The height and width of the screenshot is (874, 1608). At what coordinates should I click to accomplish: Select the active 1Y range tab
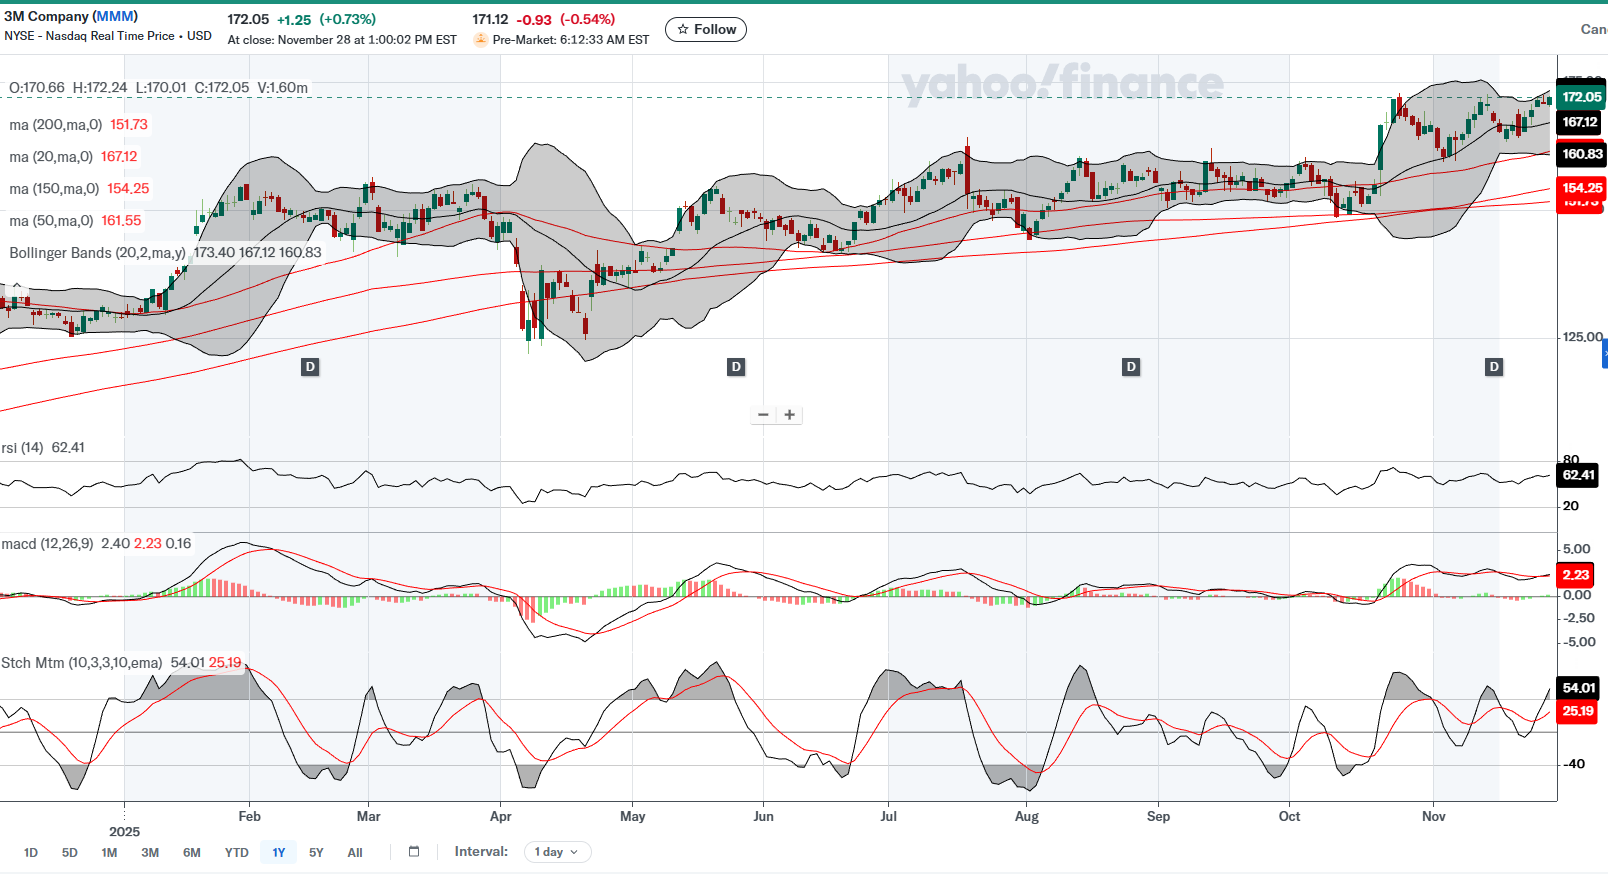(279, 853)
